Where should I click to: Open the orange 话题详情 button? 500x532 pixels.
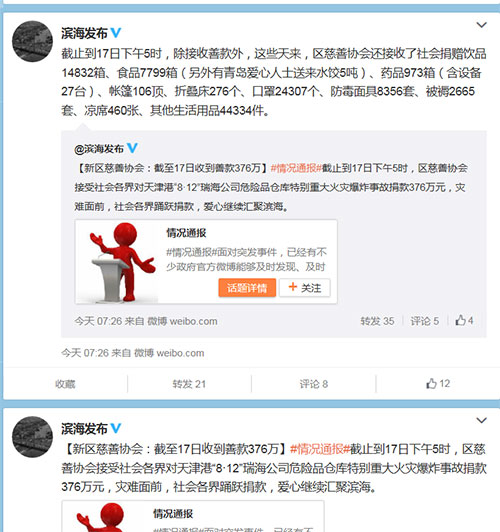[x=247, y=288]
